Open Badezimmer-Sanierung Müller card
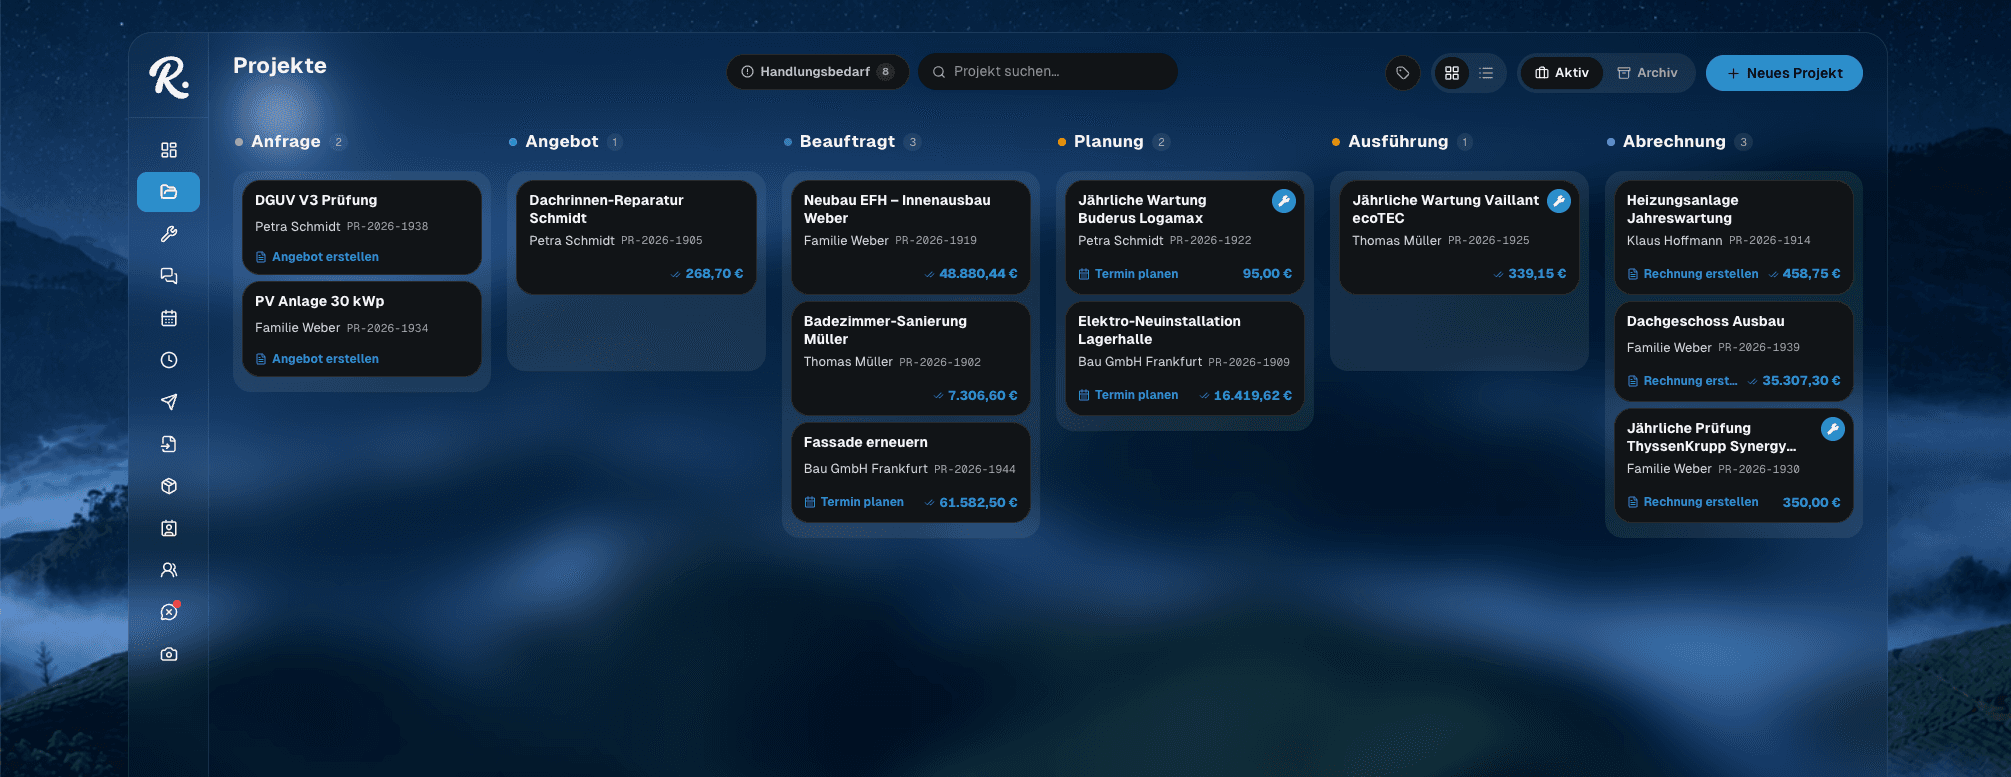This screenshot has height=777, width=2011. (x=910, y=358)
